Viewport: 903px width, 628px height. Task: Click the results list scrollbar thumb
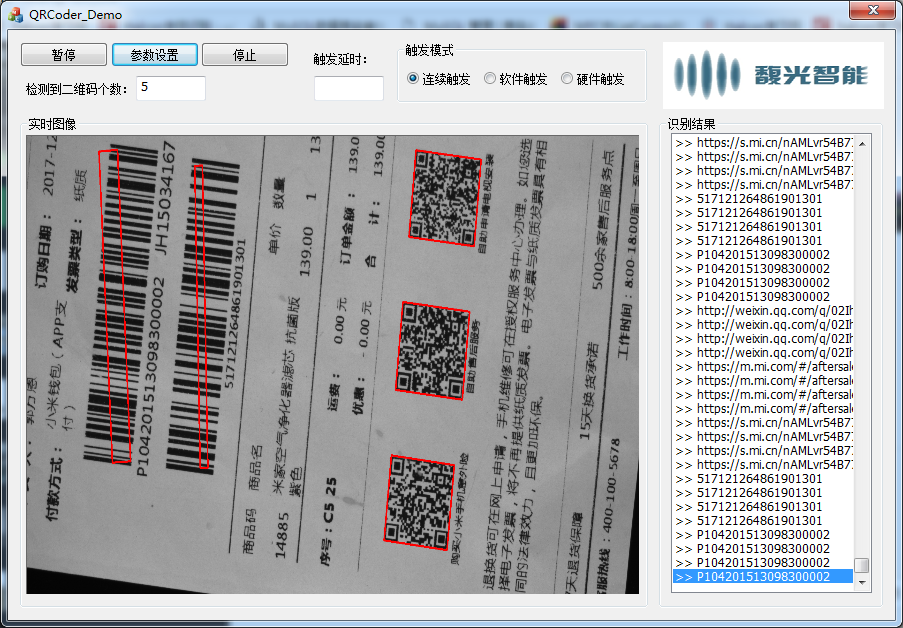[862, 565]
